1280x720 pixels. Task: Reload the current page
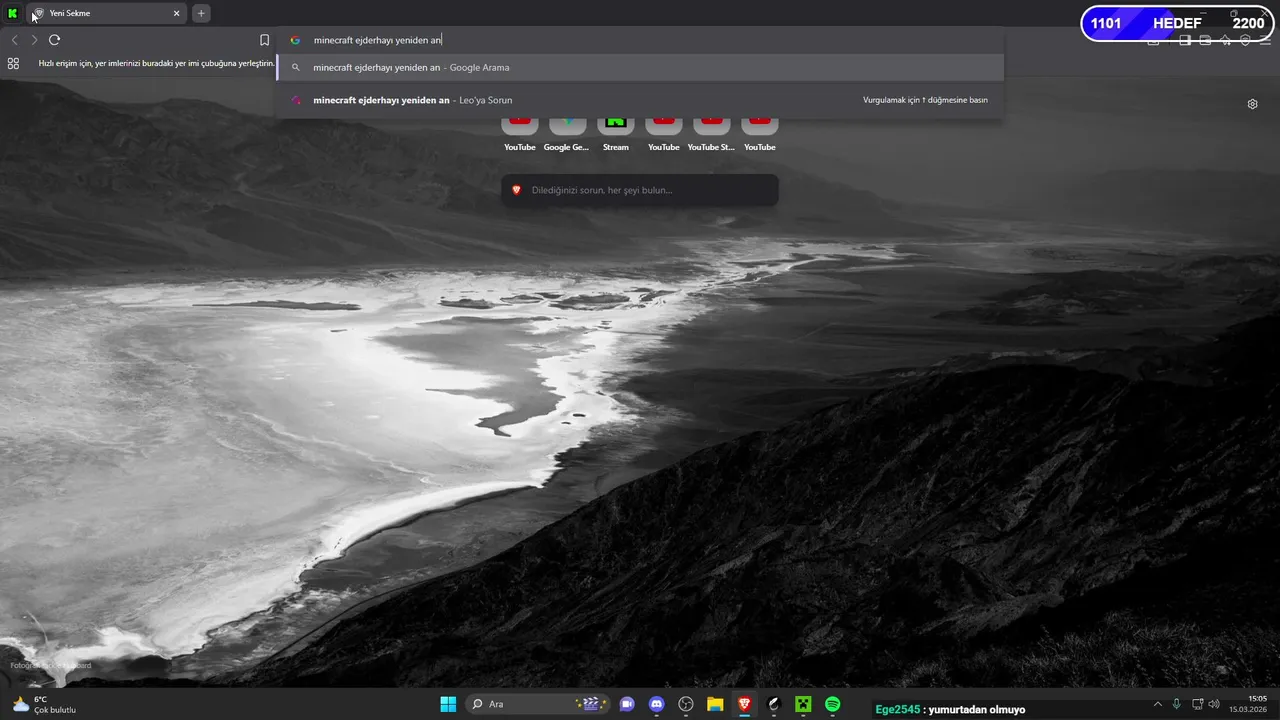tap(54, 40)
